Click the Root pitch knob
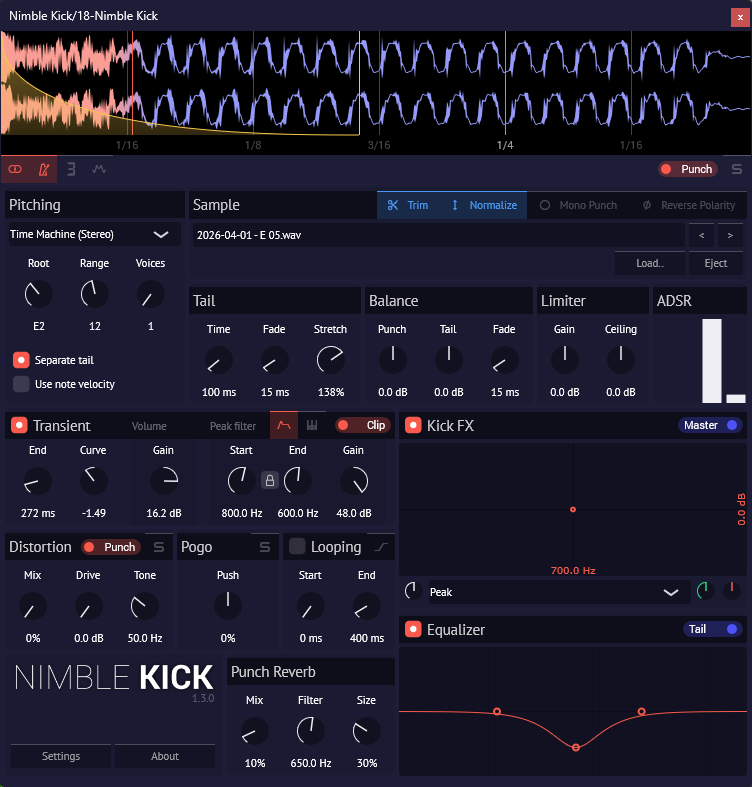The image size is (752, 787). tap(39, 294)
